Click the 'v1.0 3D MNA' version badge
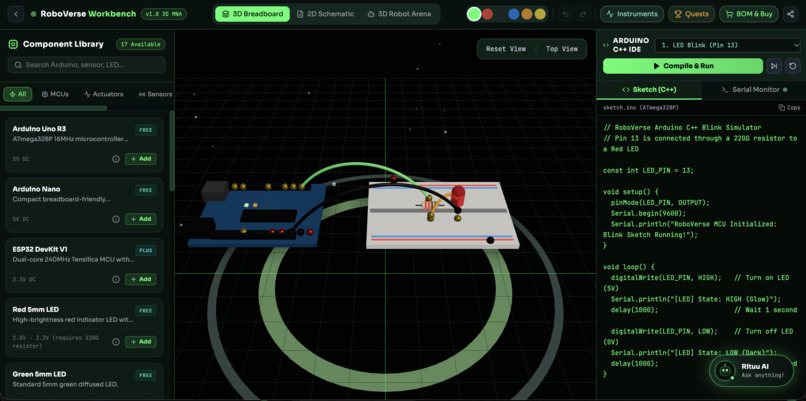 163,14
